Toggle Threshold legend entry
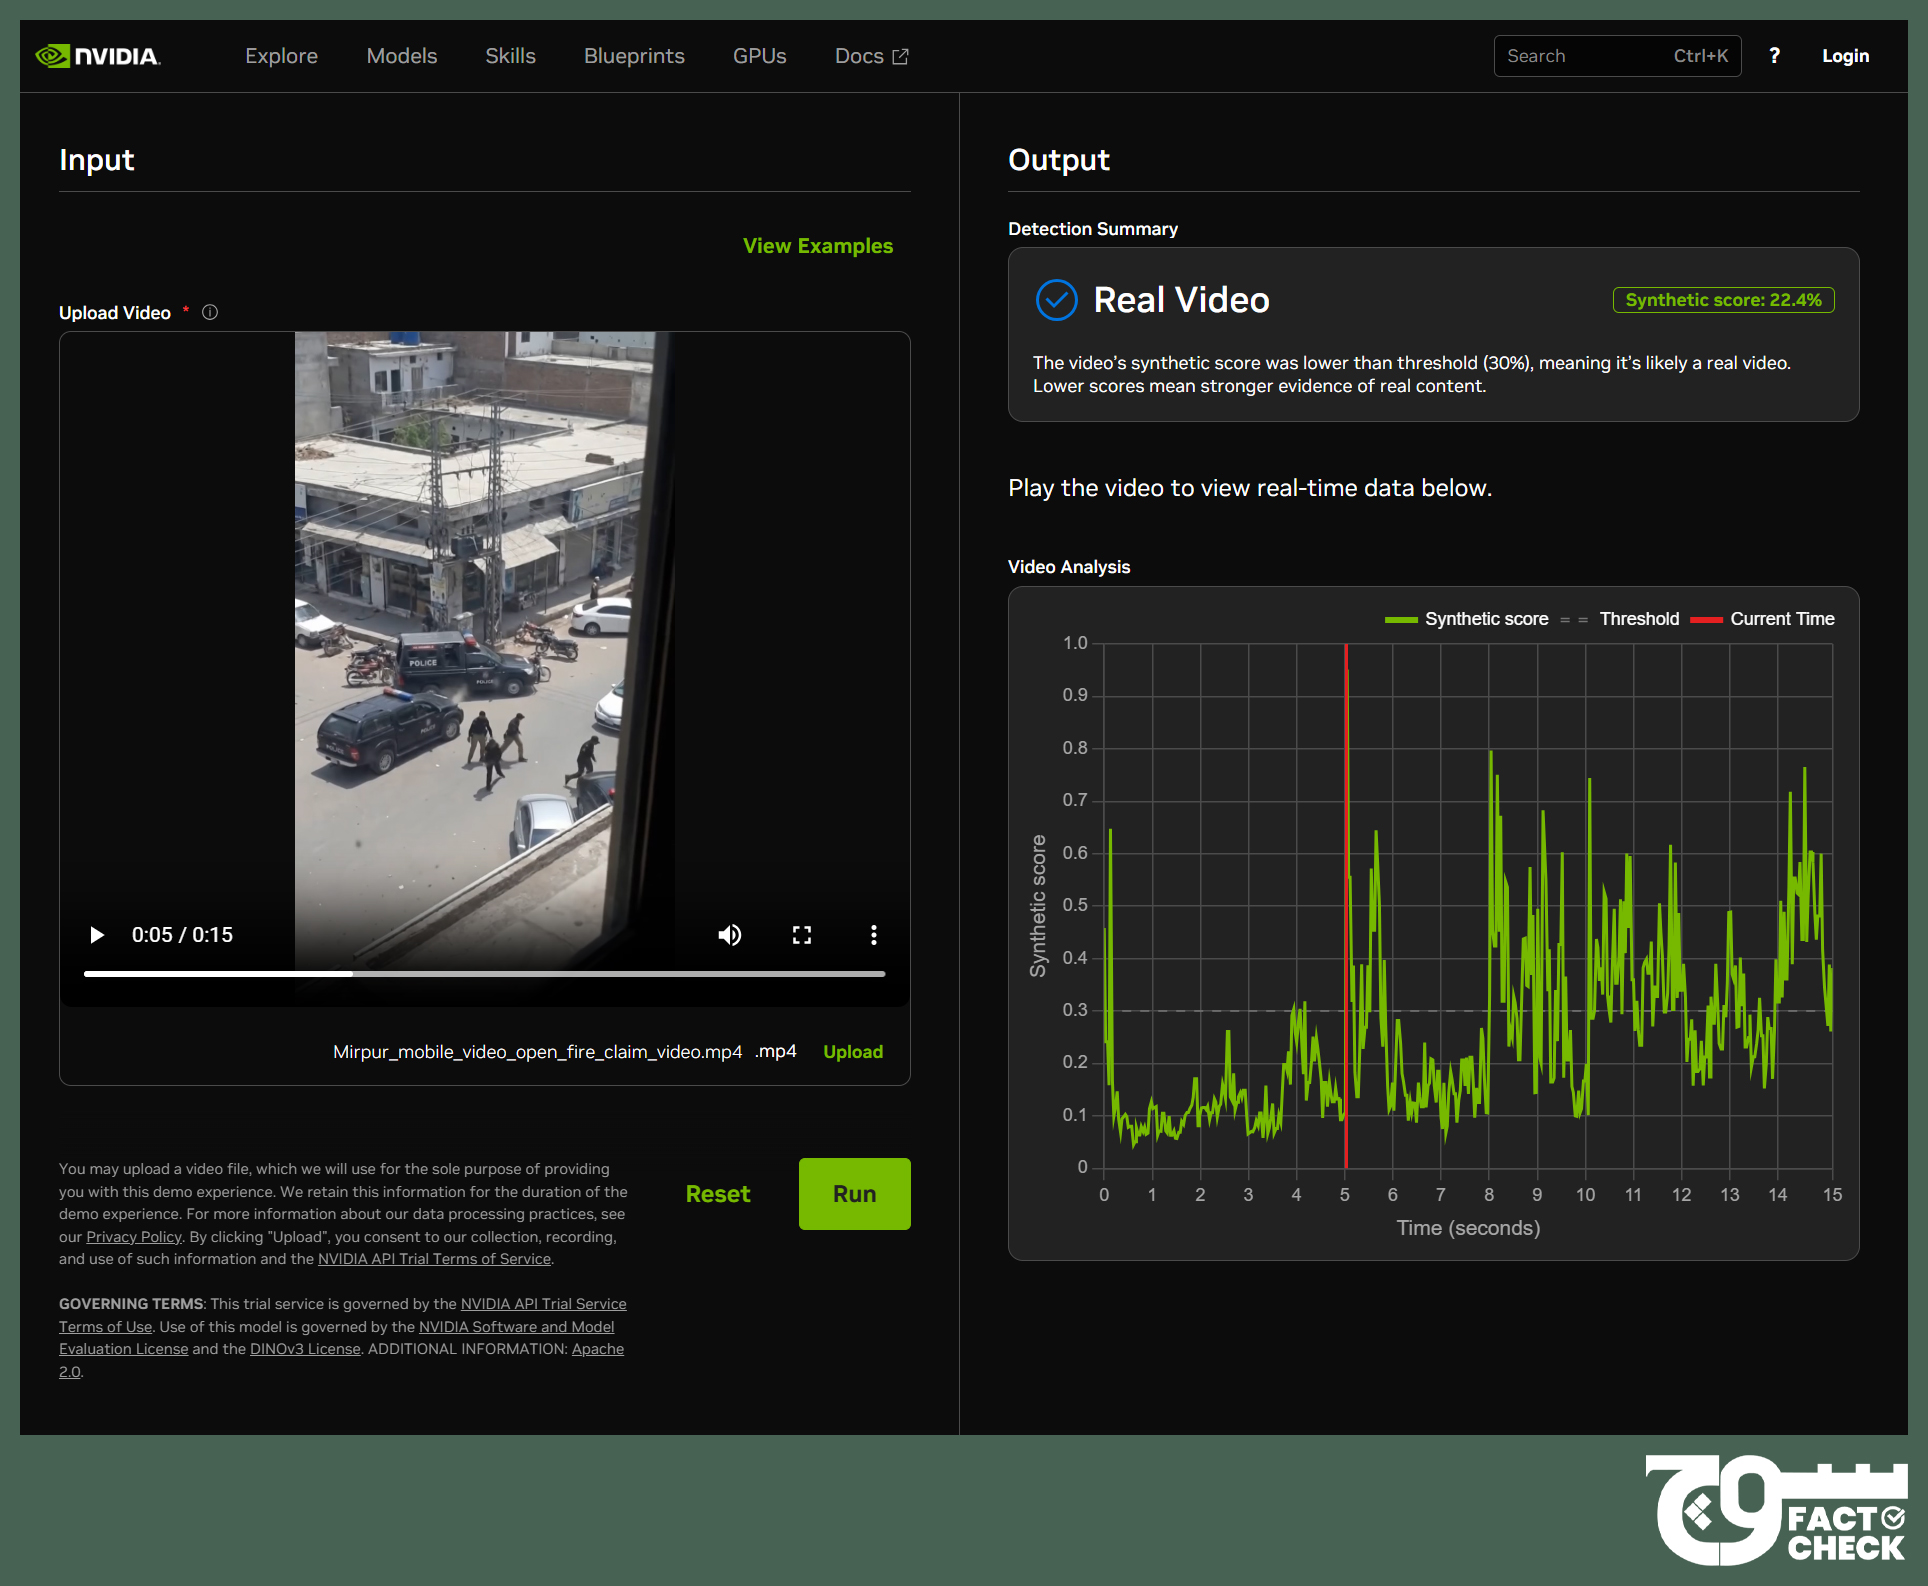The width and height of the screenshot is (1928, 1586). point(1620,619)
